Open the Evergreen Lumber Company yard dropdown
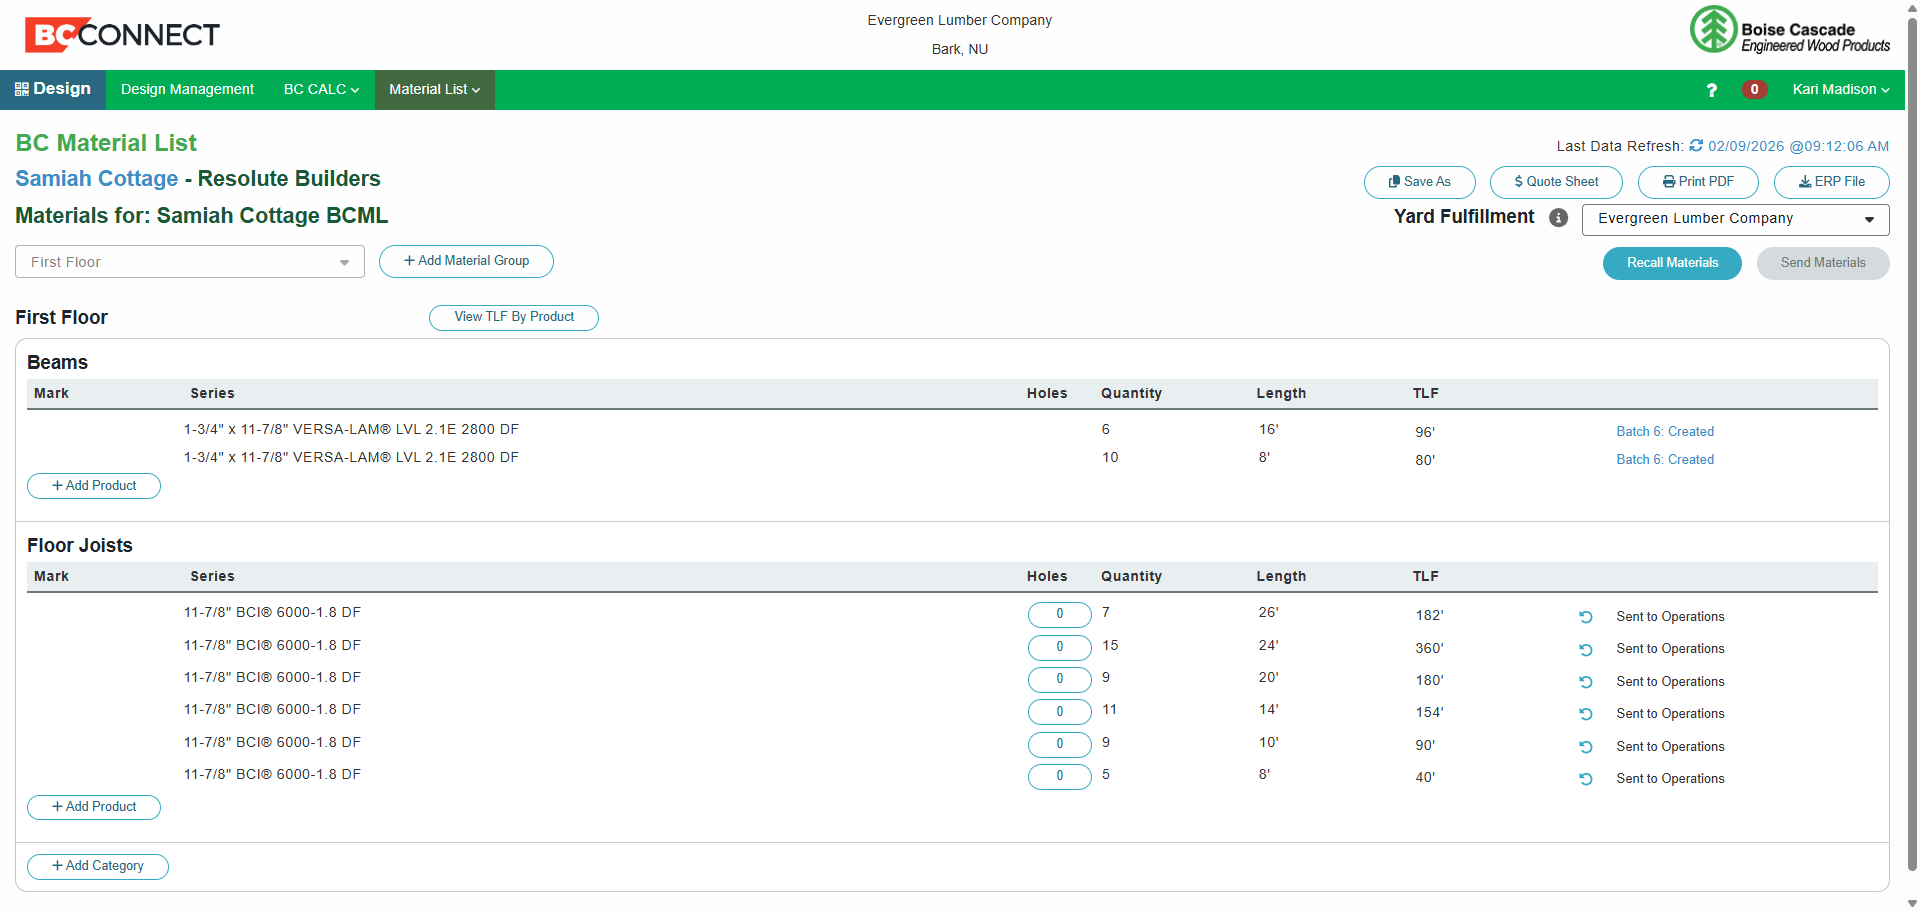Image resolution: width=1920 pixels, height=911 pixels. 1735,219
